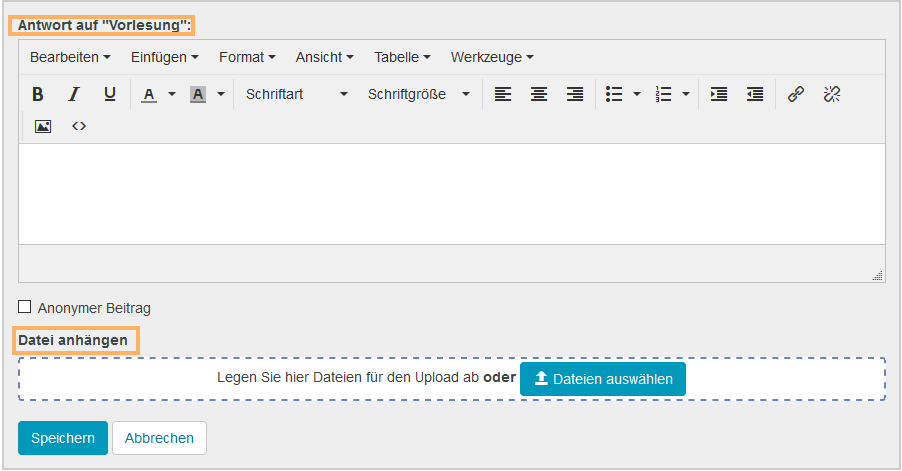The width and height of the screenshot is (902, 471).
Task: Apply text color with the A icon
Action: 149,94
